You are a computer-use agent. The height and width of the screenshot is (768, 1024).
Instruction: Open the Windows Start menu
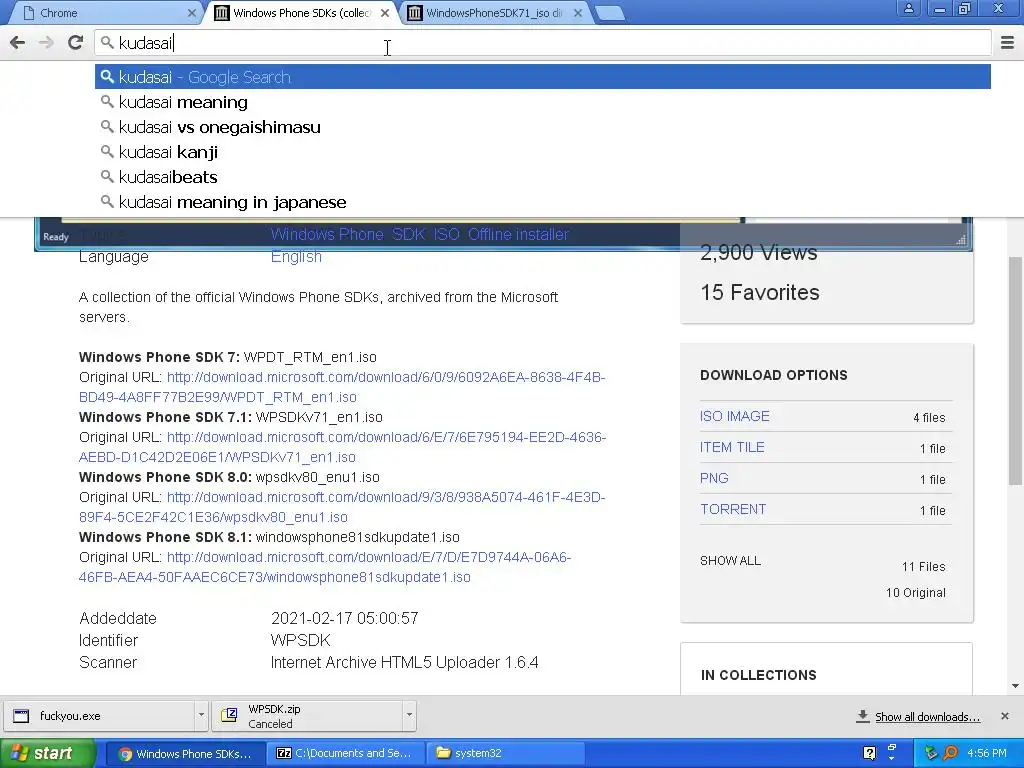[46, 754]
